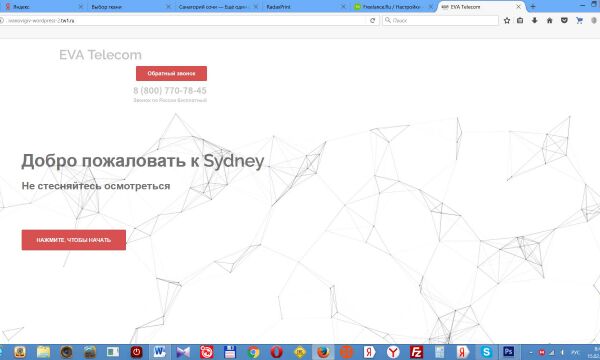Open Google Chrome from the taskbar
600x360 pixels.
pos(253,352)
